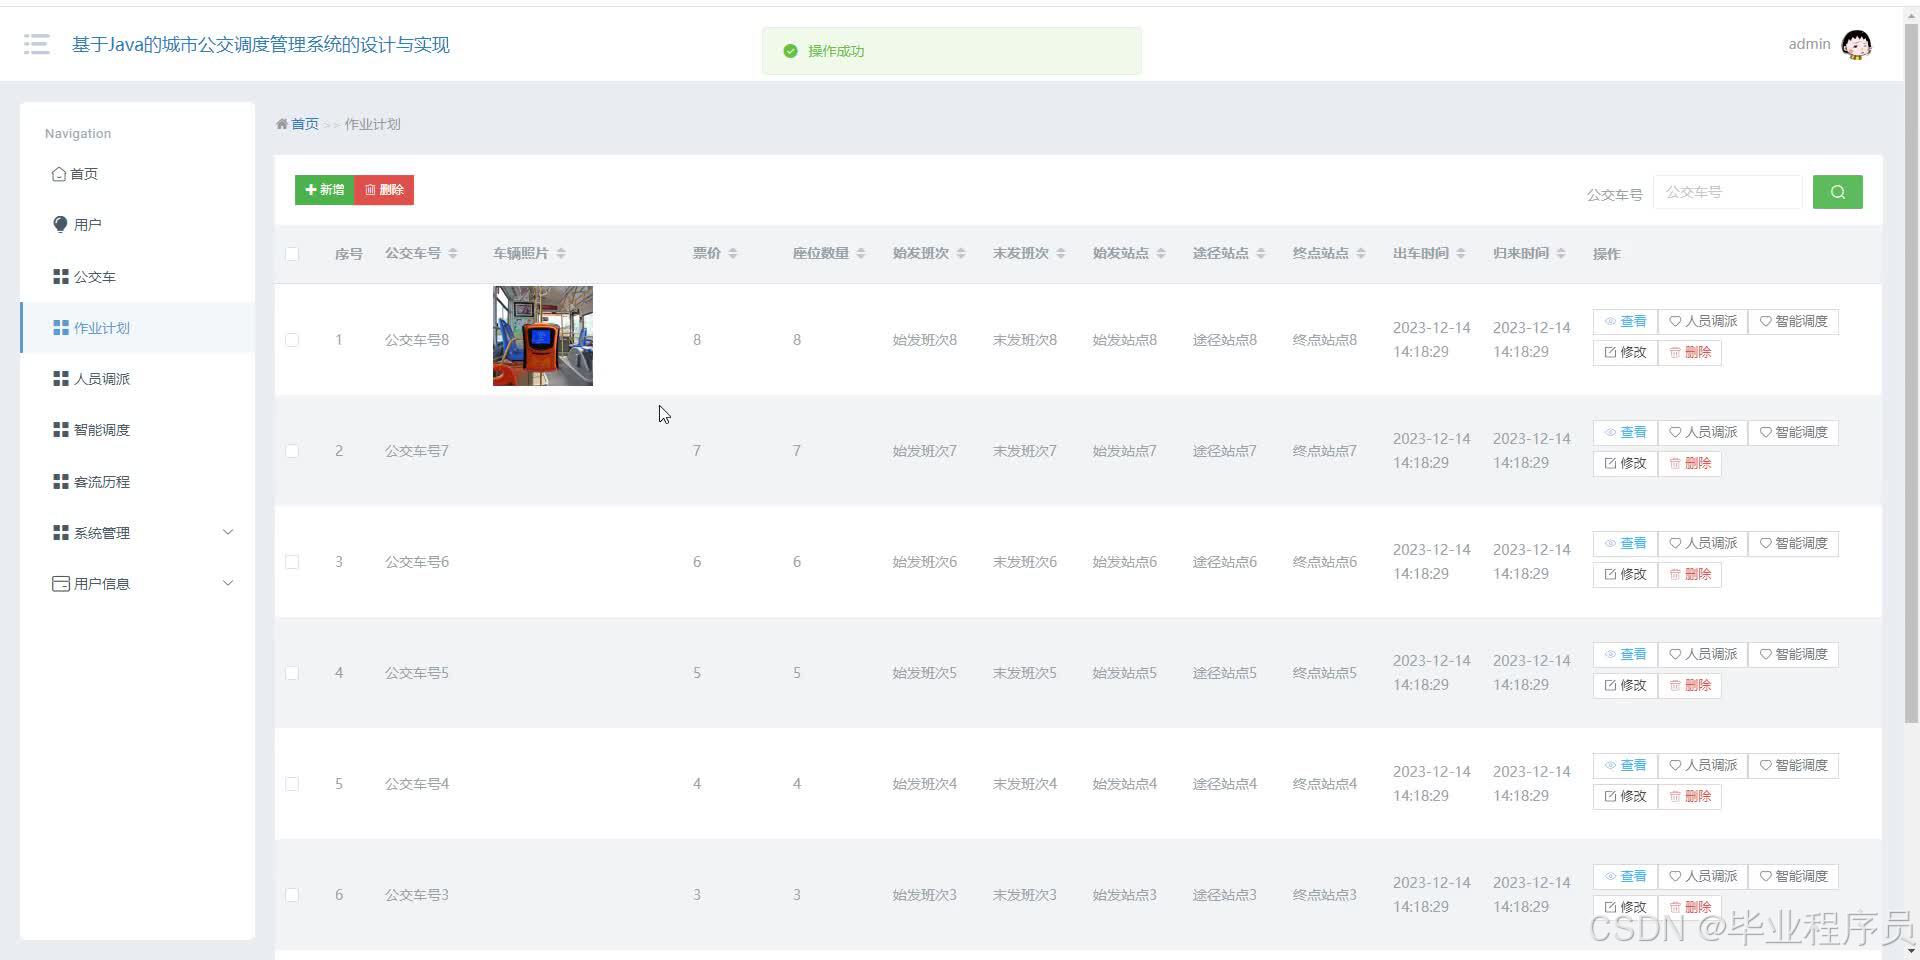Click the 始发站点6 cell
Image resolution: width=1920 pixels, height=960 pixels.
click(1125, 562)
